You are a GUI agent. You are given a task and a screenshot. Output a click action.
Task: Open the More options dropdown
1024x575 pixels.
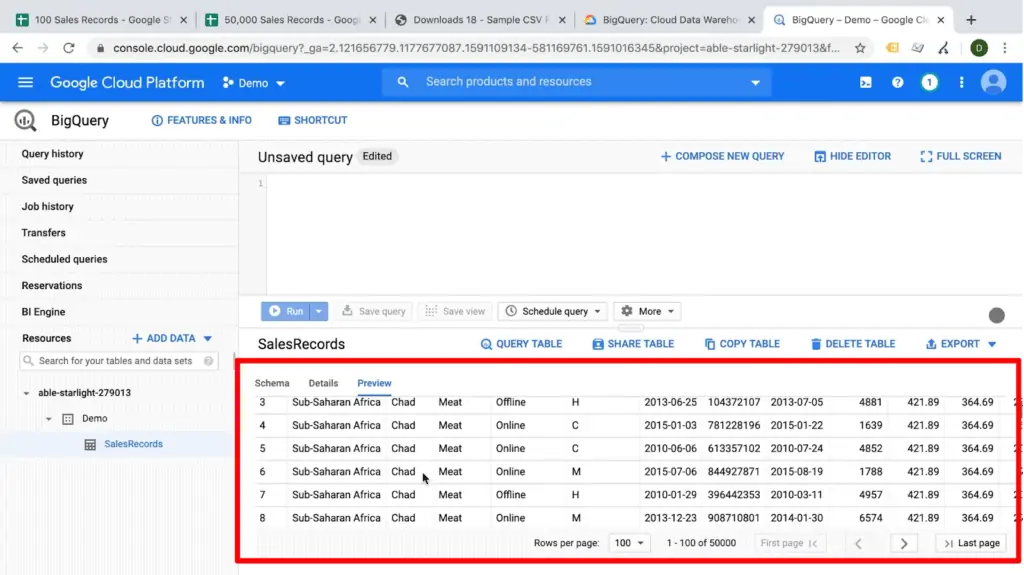[647, 312]
